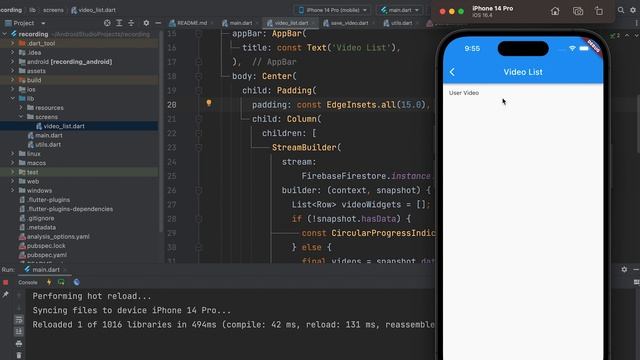Viewport: 640px width, 360px height.
Task: Expand the ios folder
Action: [x=13, y=89]
